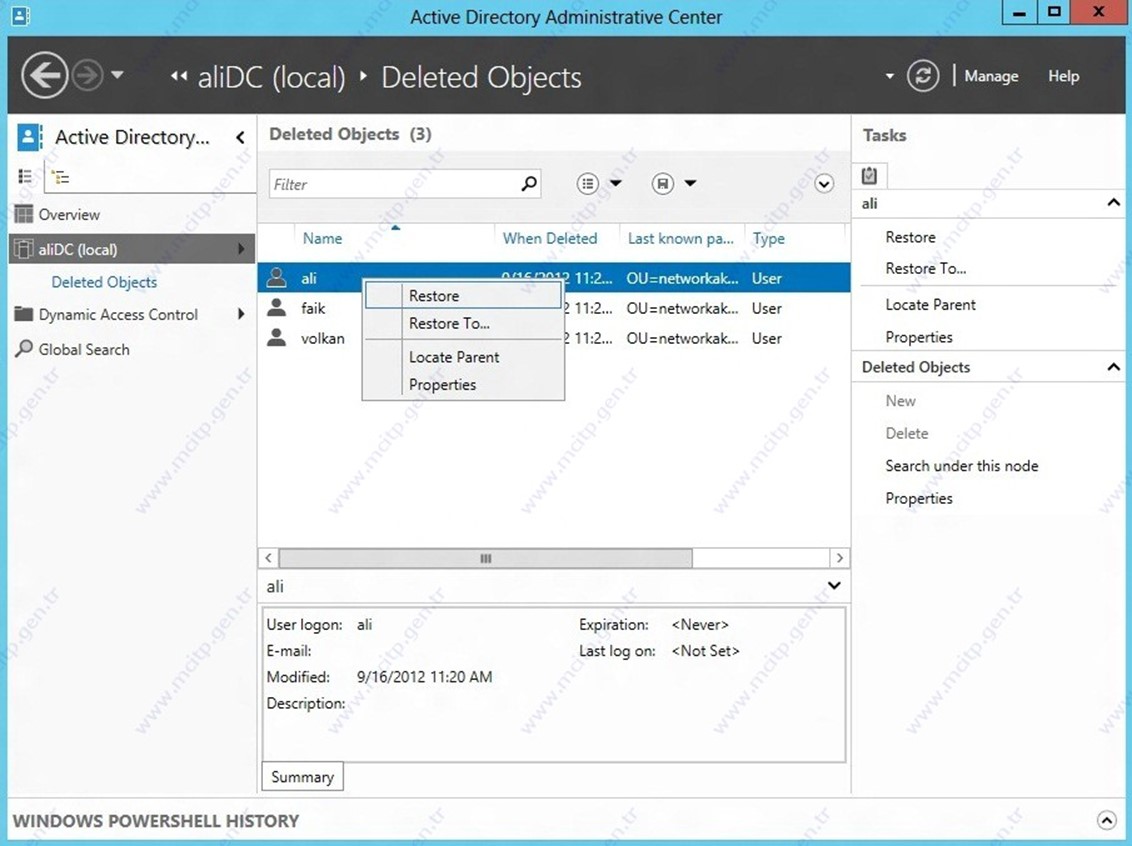1132x846 pixels.
Task: Click the user icon beside faik
Action: click(x=277, y=308)
